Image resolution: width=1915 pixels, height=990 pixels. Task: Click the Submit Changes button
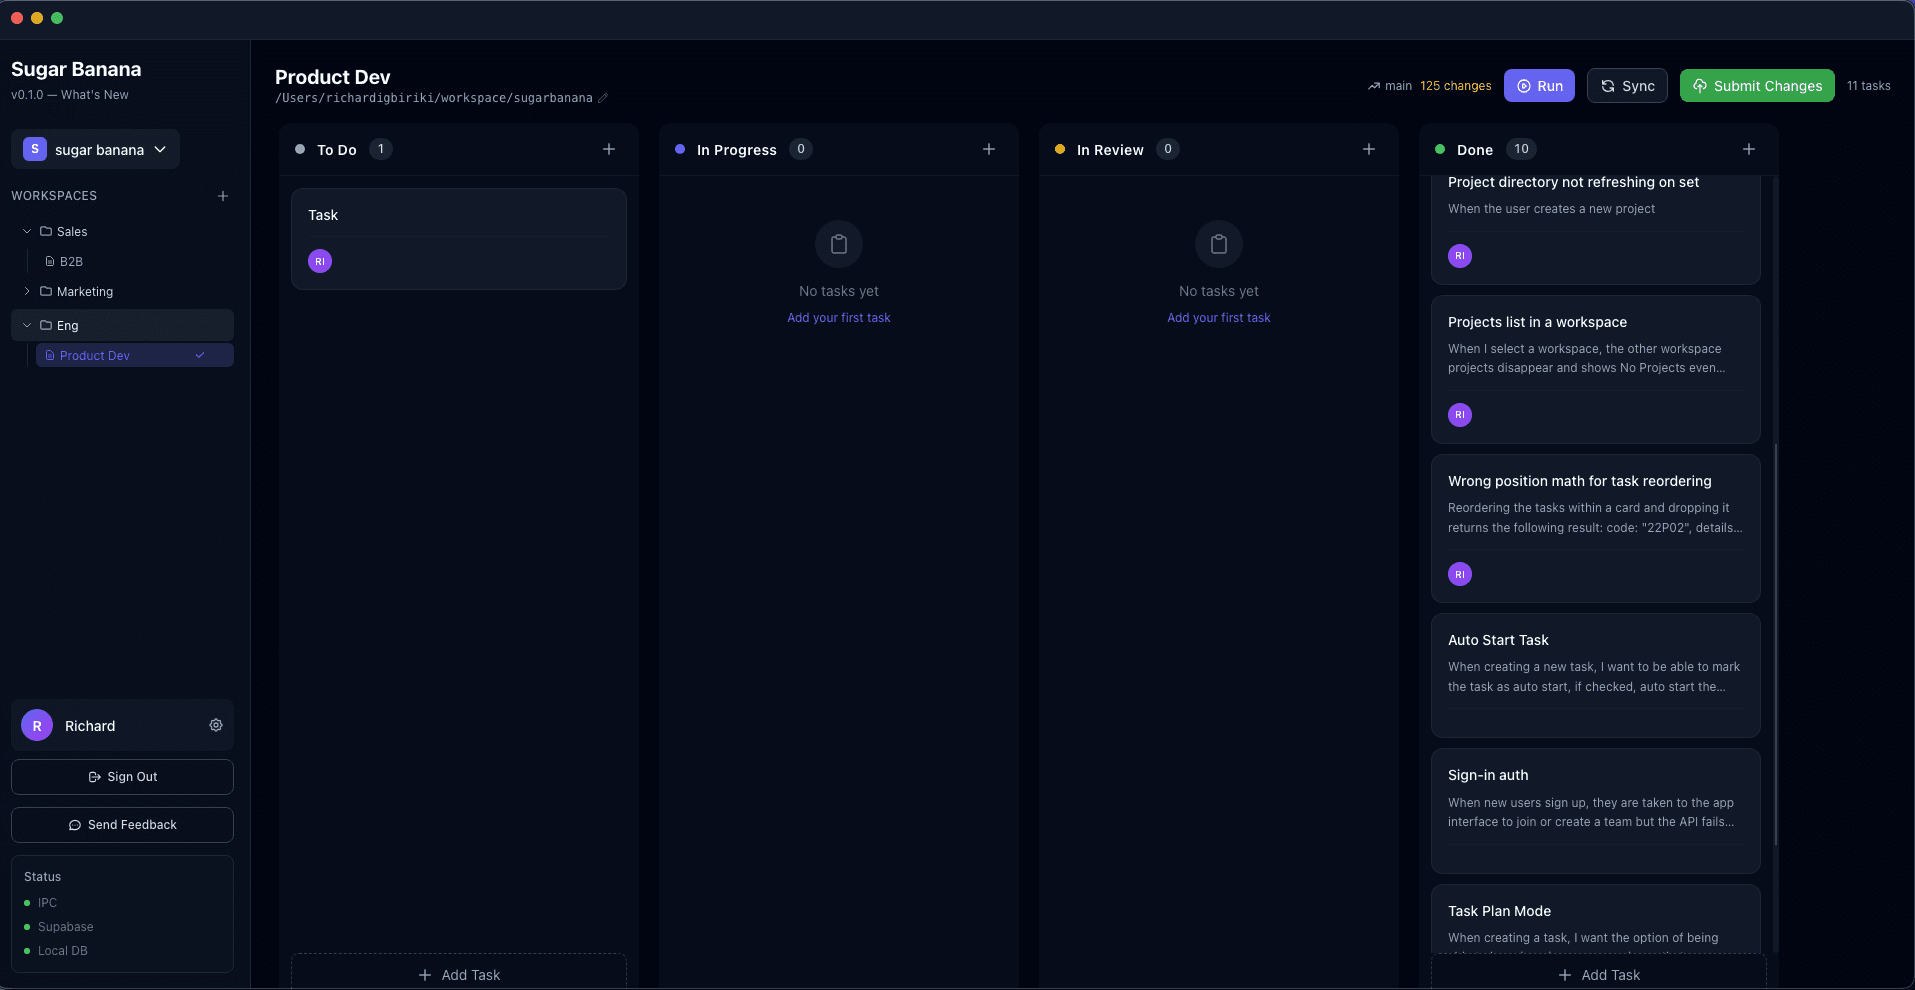tap(1756, 85)
